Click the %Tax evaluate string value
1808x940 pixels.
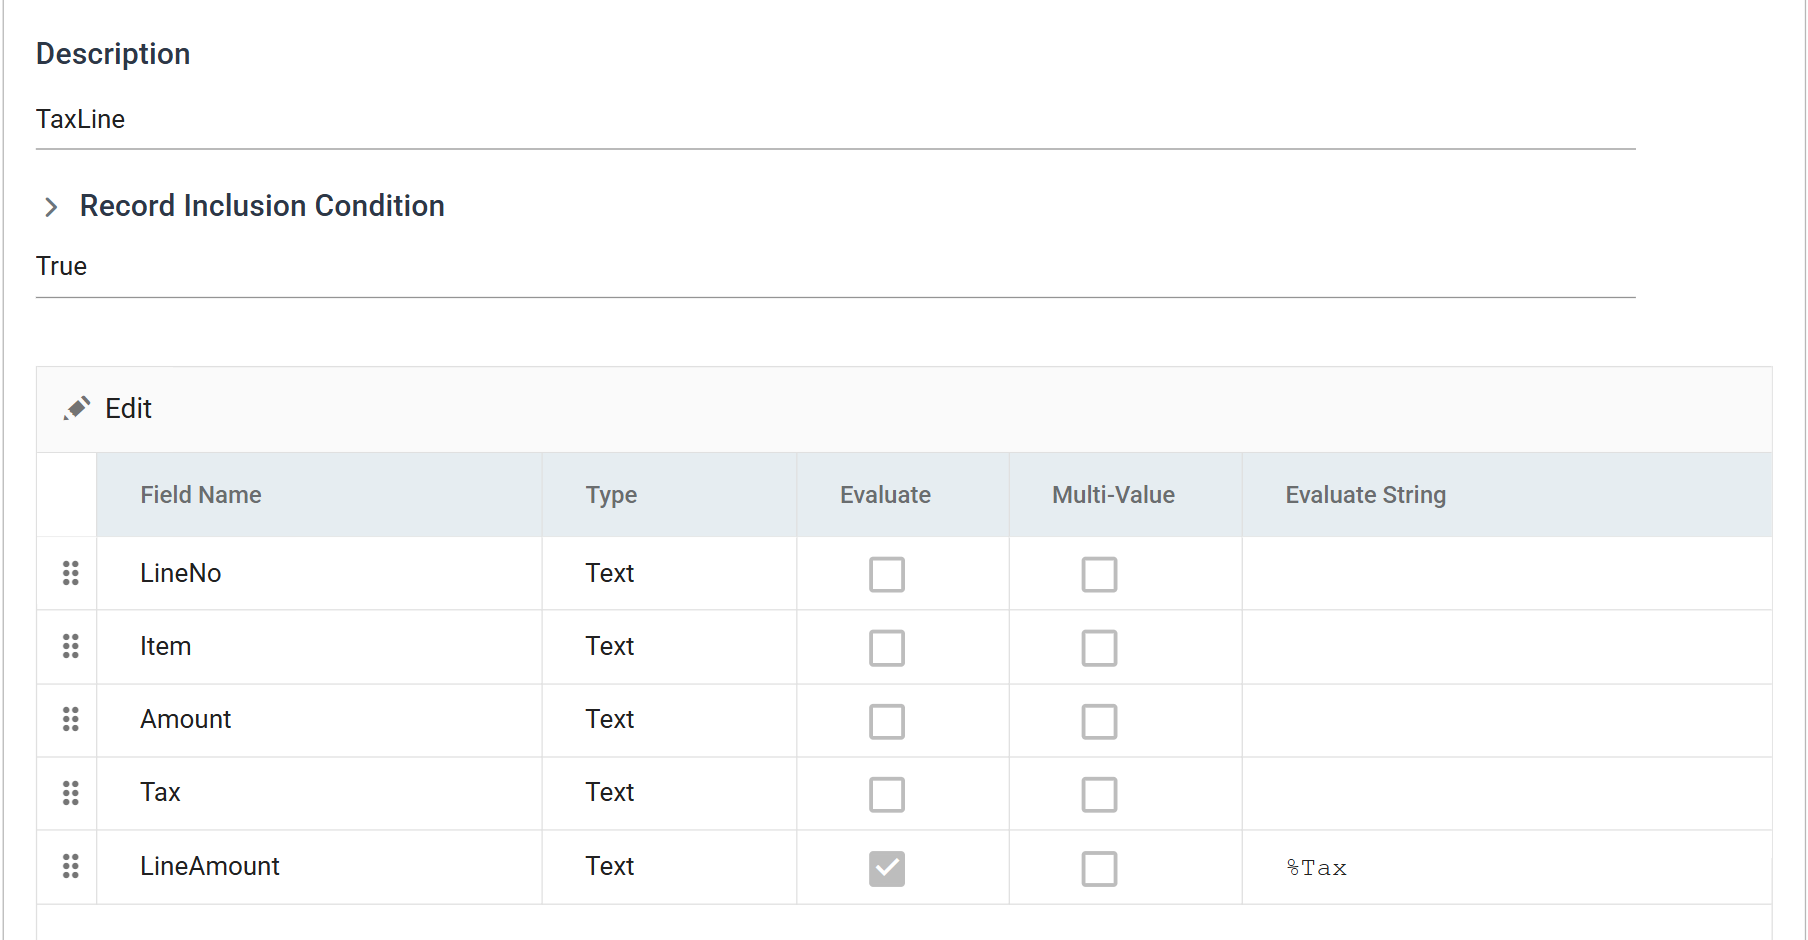(1316, 868)
